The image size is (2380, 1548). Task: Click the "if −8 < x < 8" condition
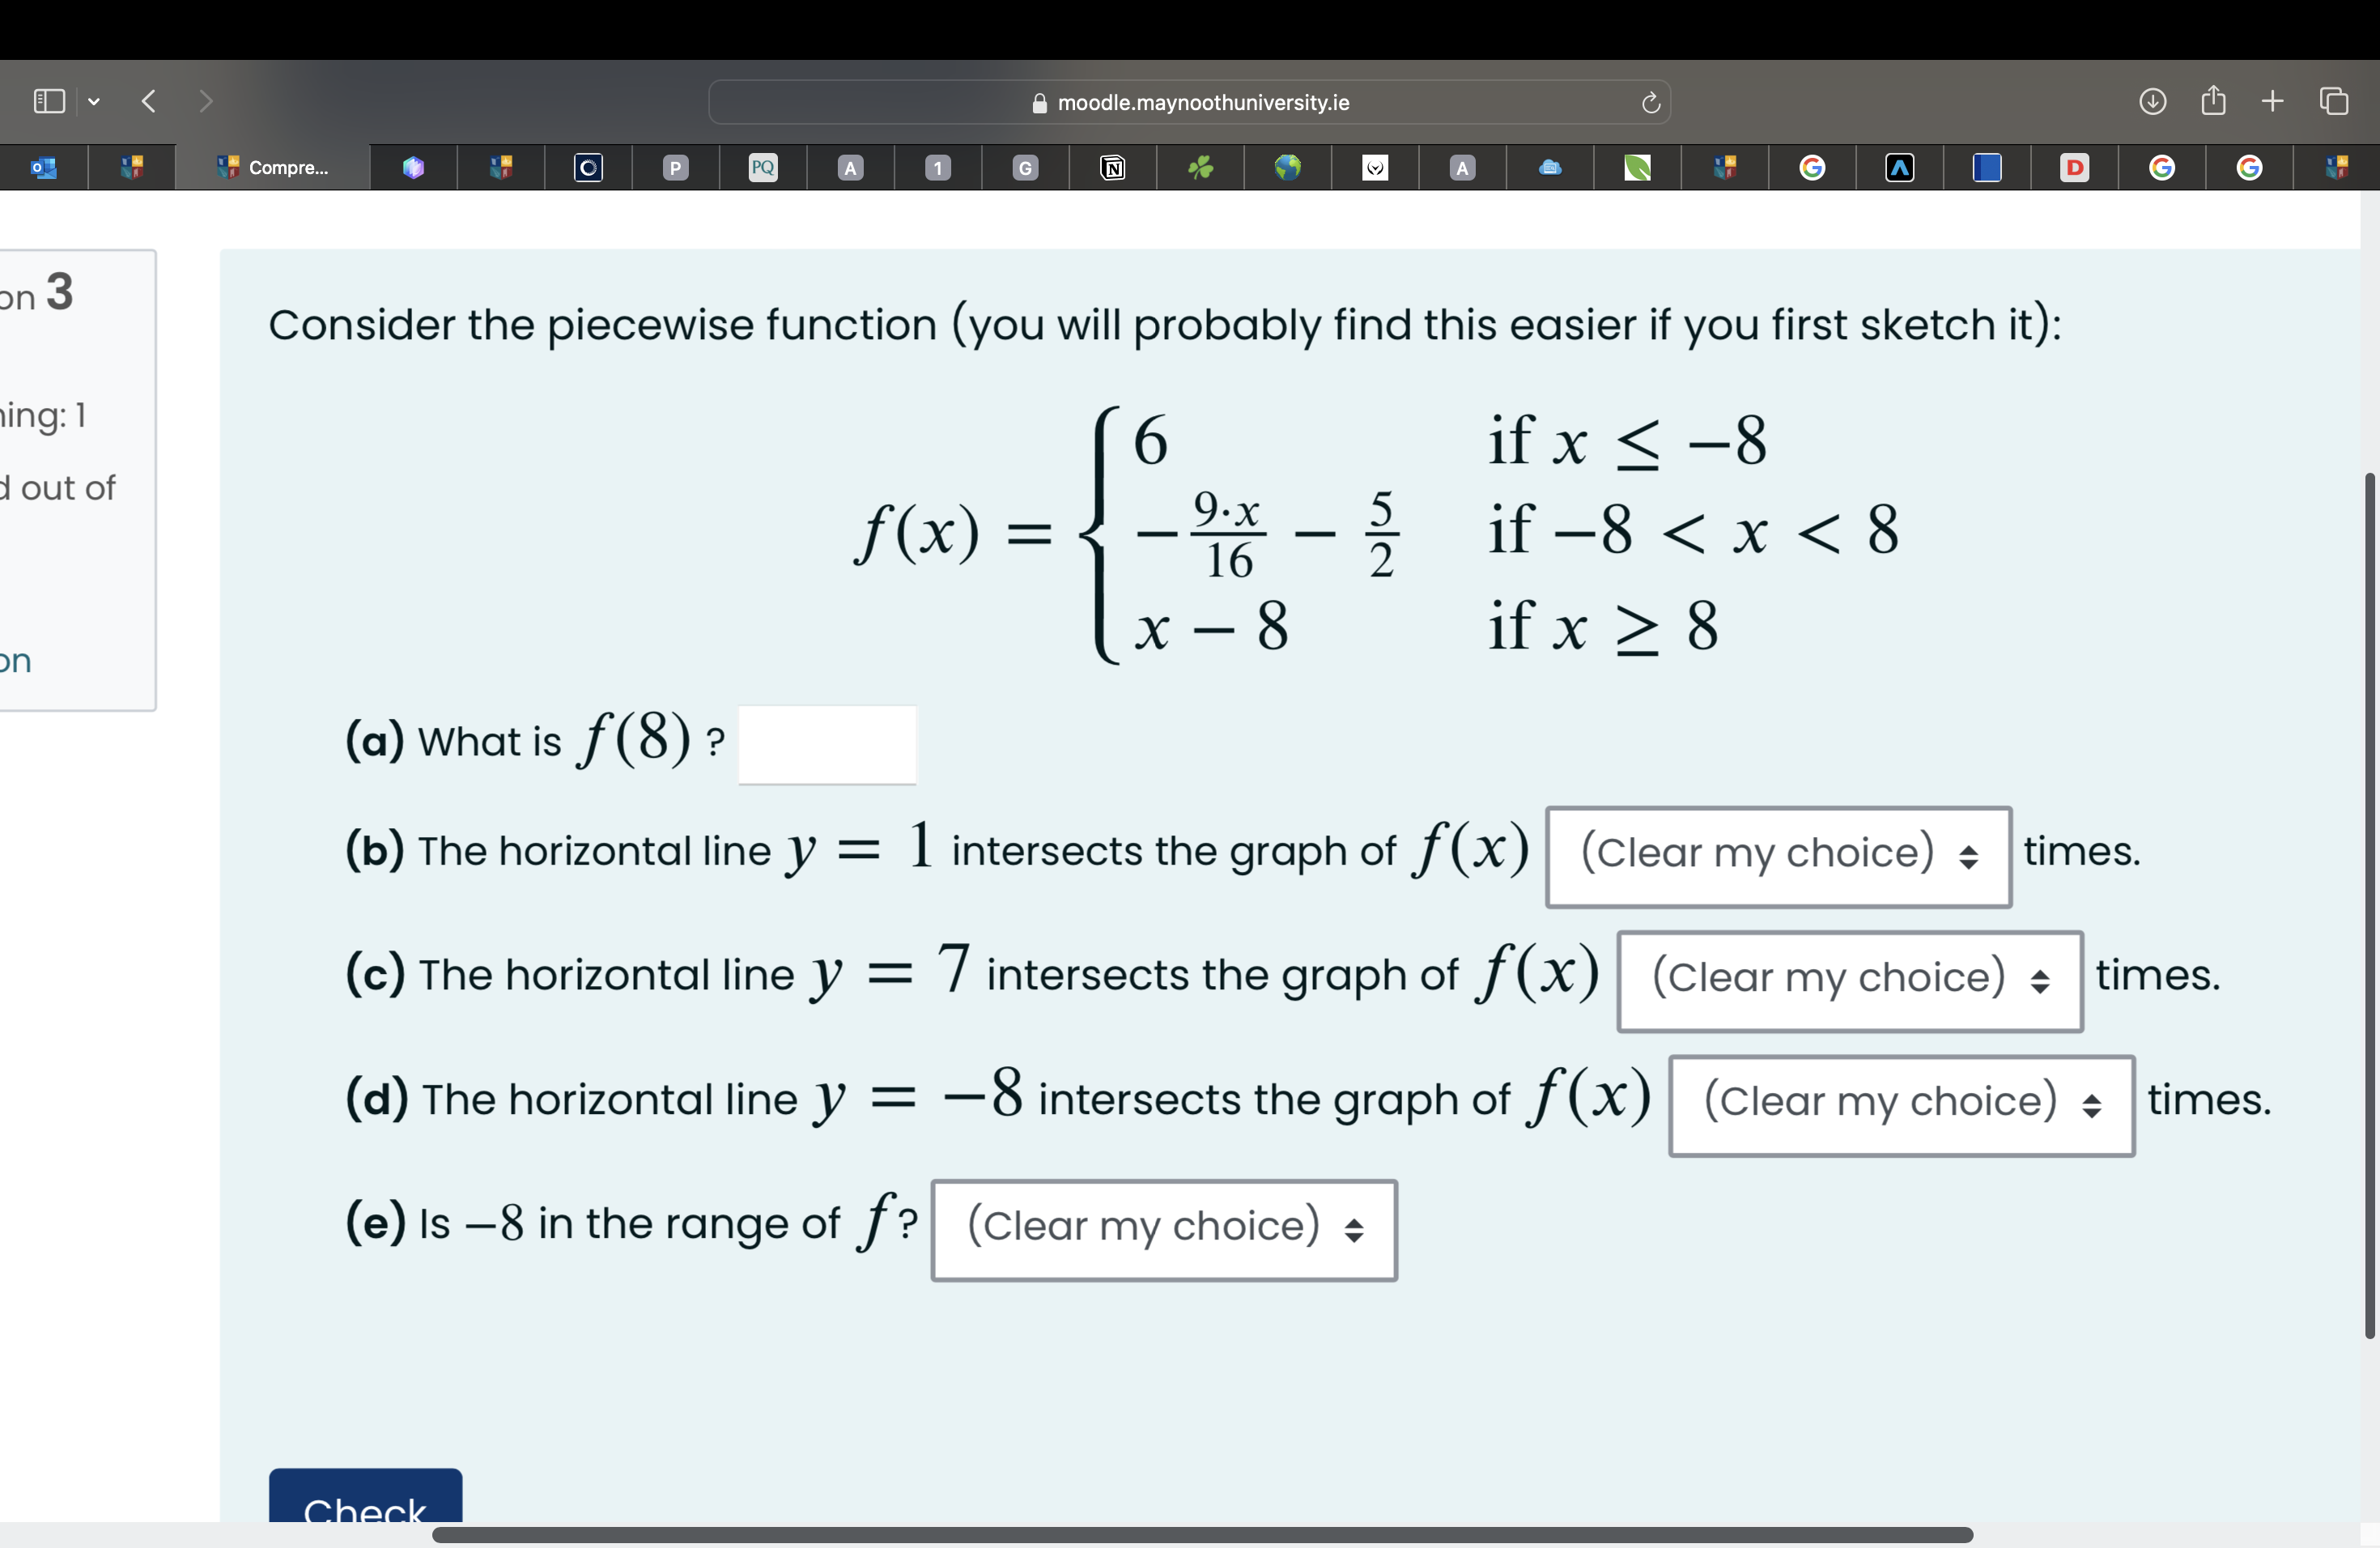[x=1693, y=529]
